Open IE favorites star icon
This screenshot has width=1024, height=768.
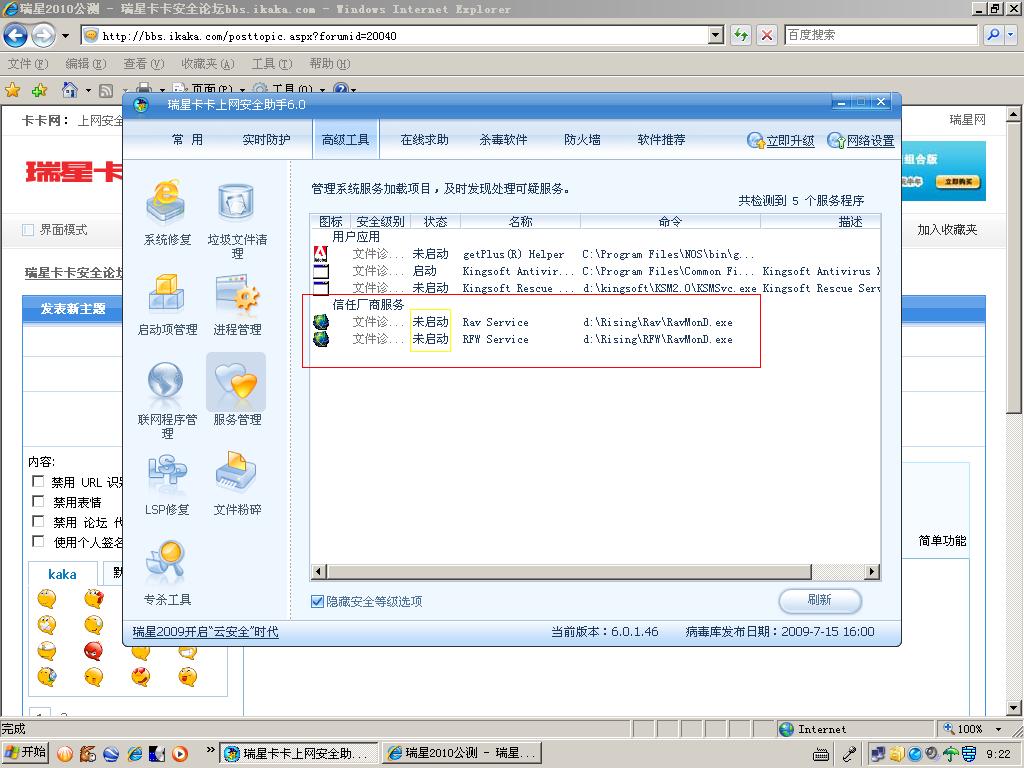click(x=12, y=90)
